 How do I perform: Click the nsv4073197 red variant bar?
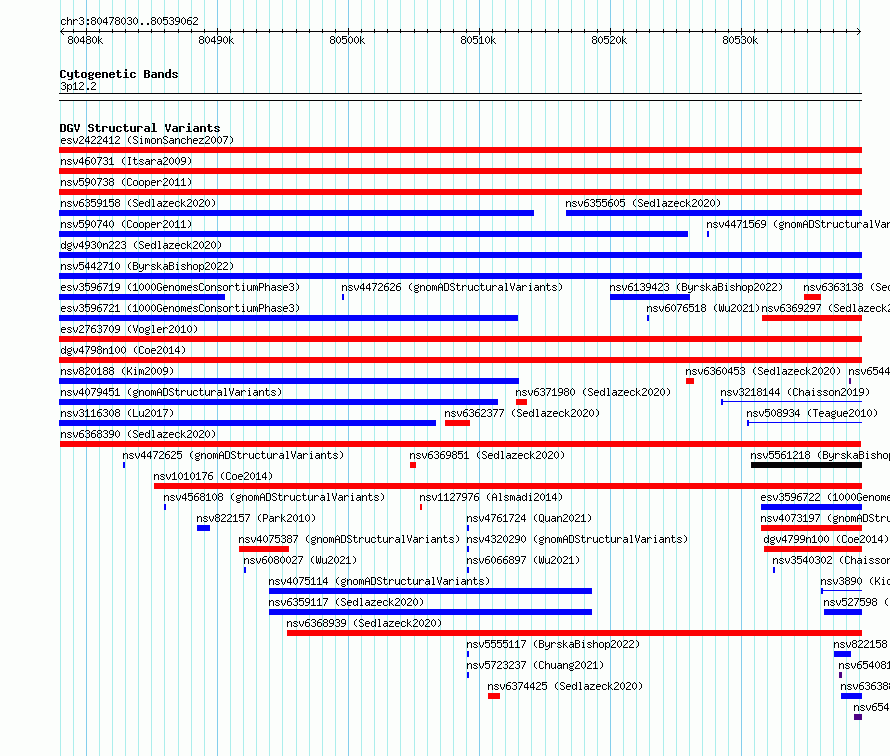pyautogui.click(x=811, y=528)
